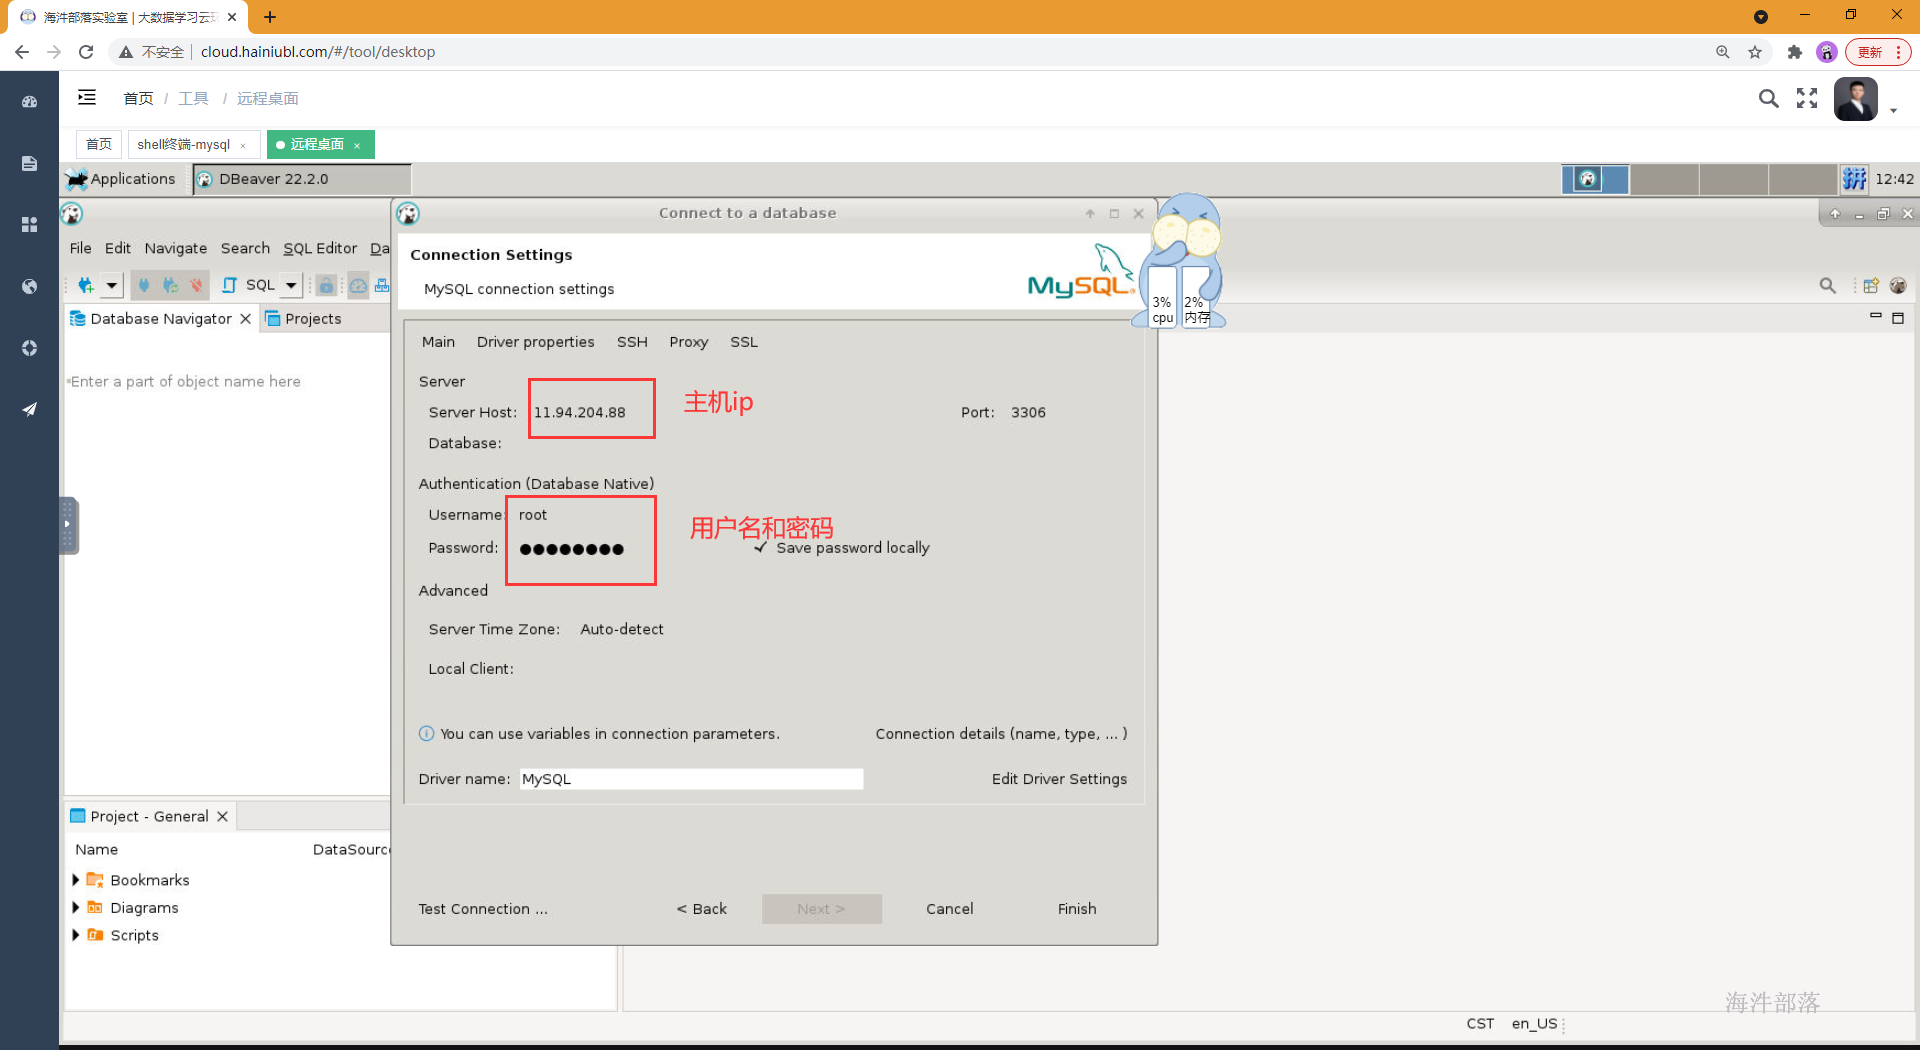Click Edit Driver Settings button
Screen dimensions: 1920x1050
(x=1059, y=779)
